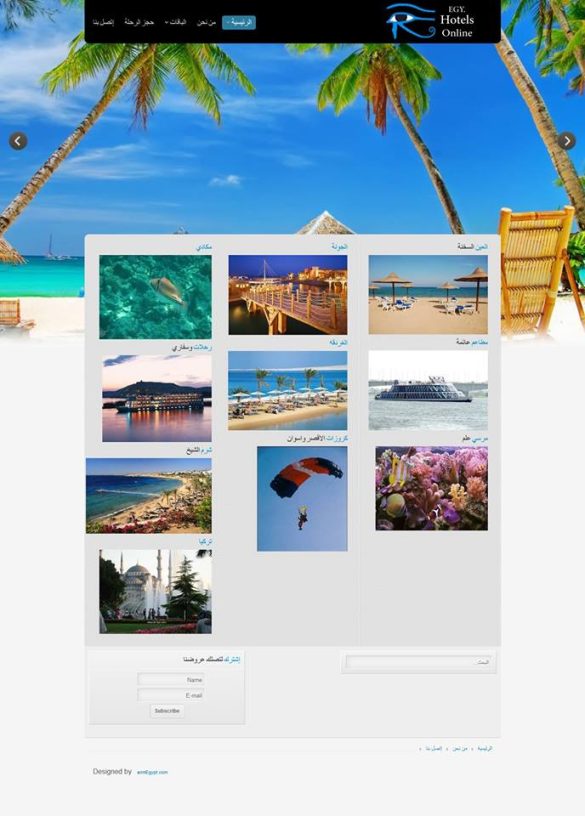Open the parachute skydiving picture
Viewport: 585px width, 816px height.
point(302,499)
